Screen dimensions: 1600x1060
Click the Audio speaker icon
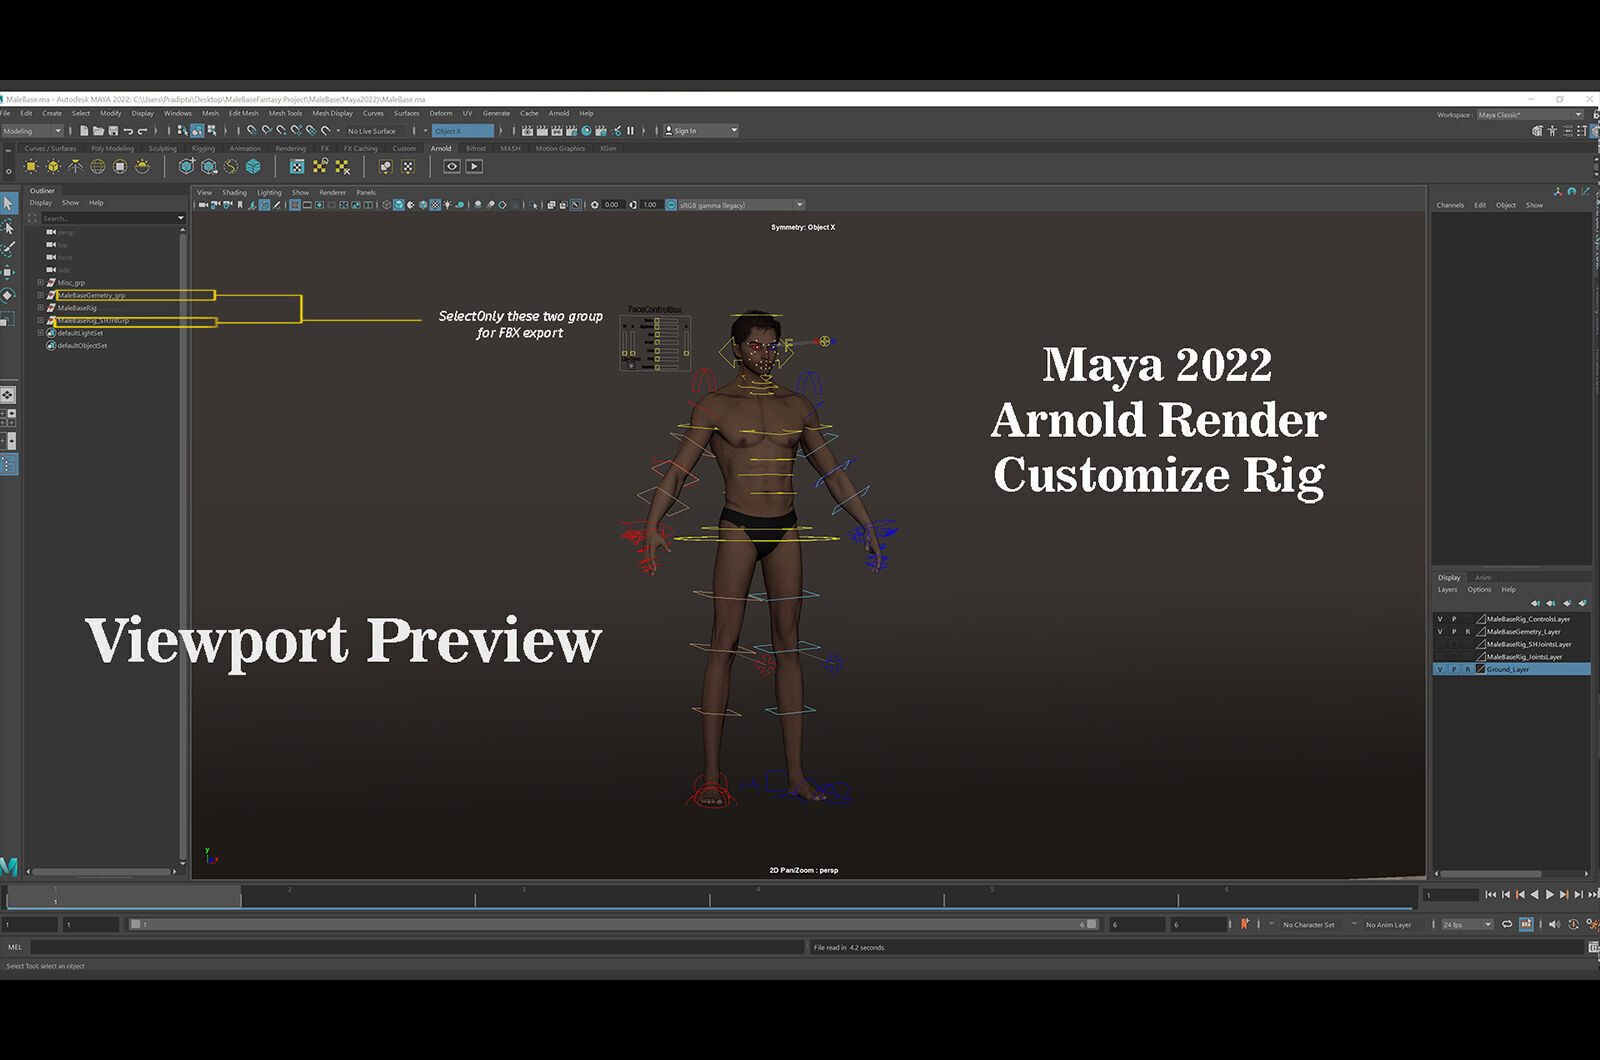(1553, 925)
